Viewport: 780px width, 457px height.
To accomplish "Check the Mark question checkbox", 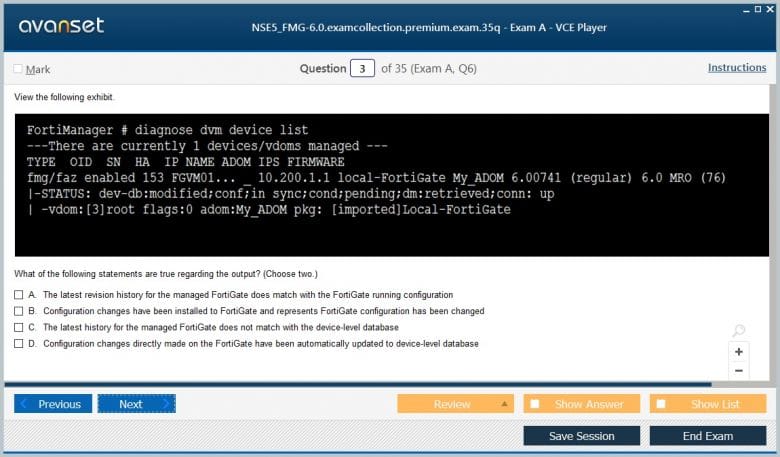I will point(18,69).
